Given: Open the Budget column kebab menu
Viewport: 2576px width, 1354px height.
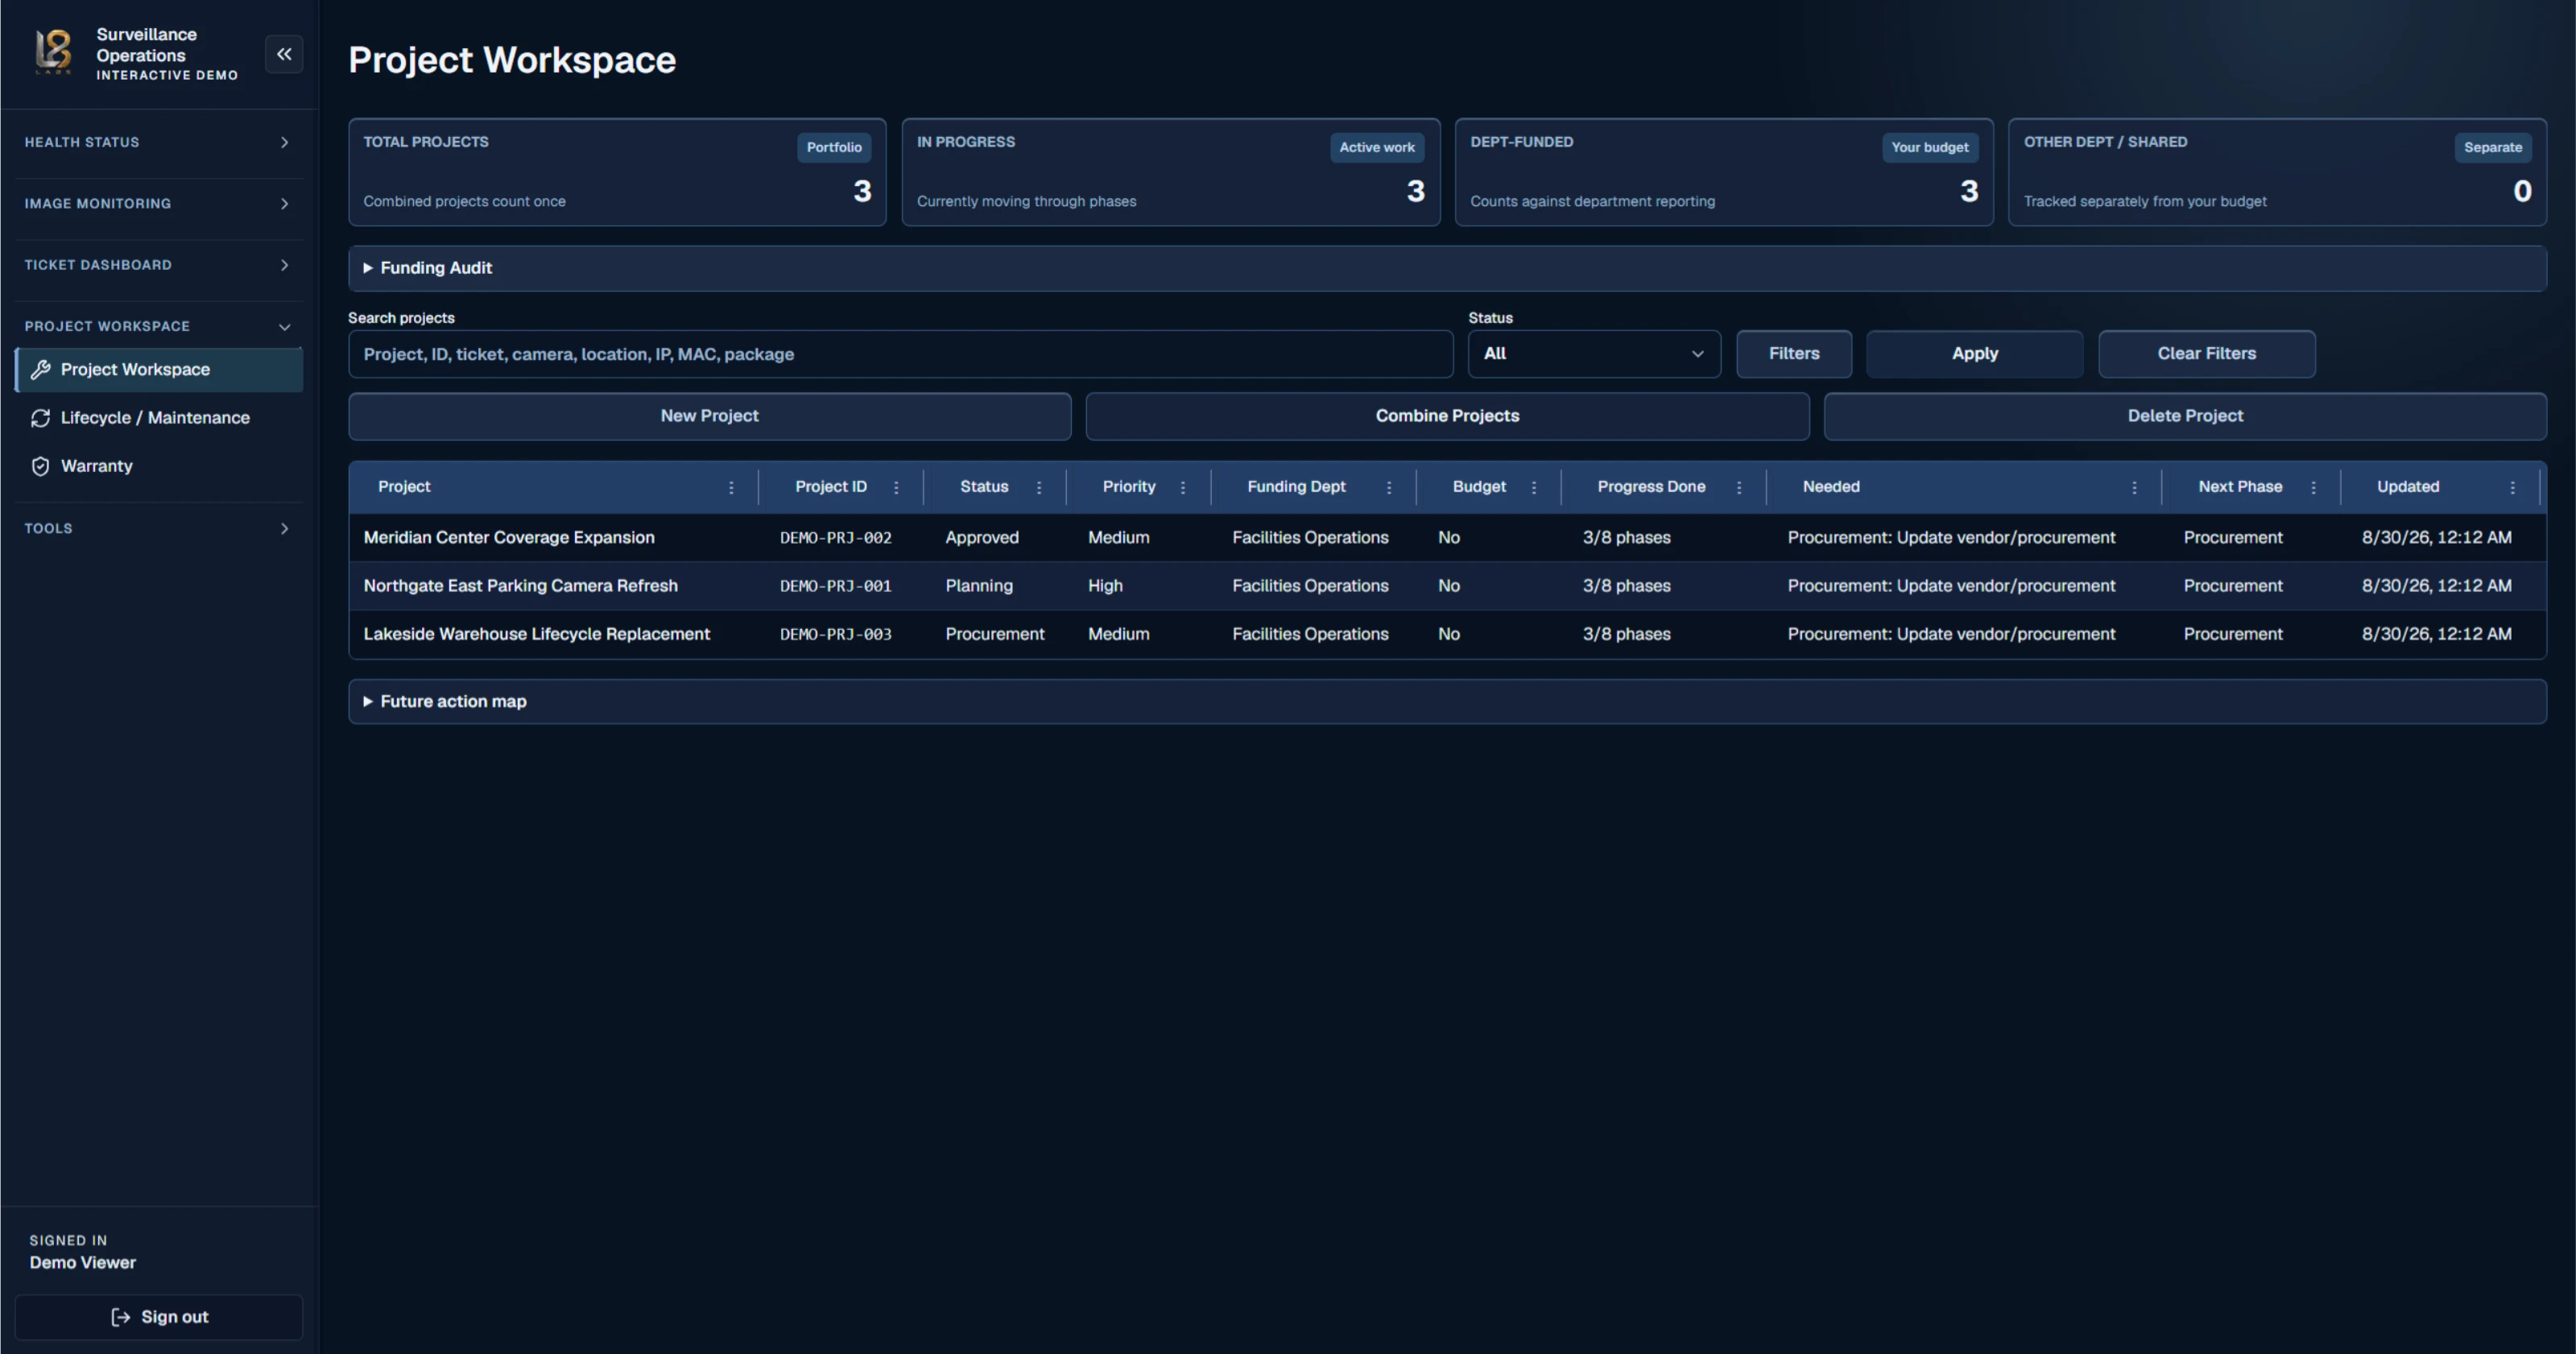Looking at the screenshot, I should pos(1533,487).
